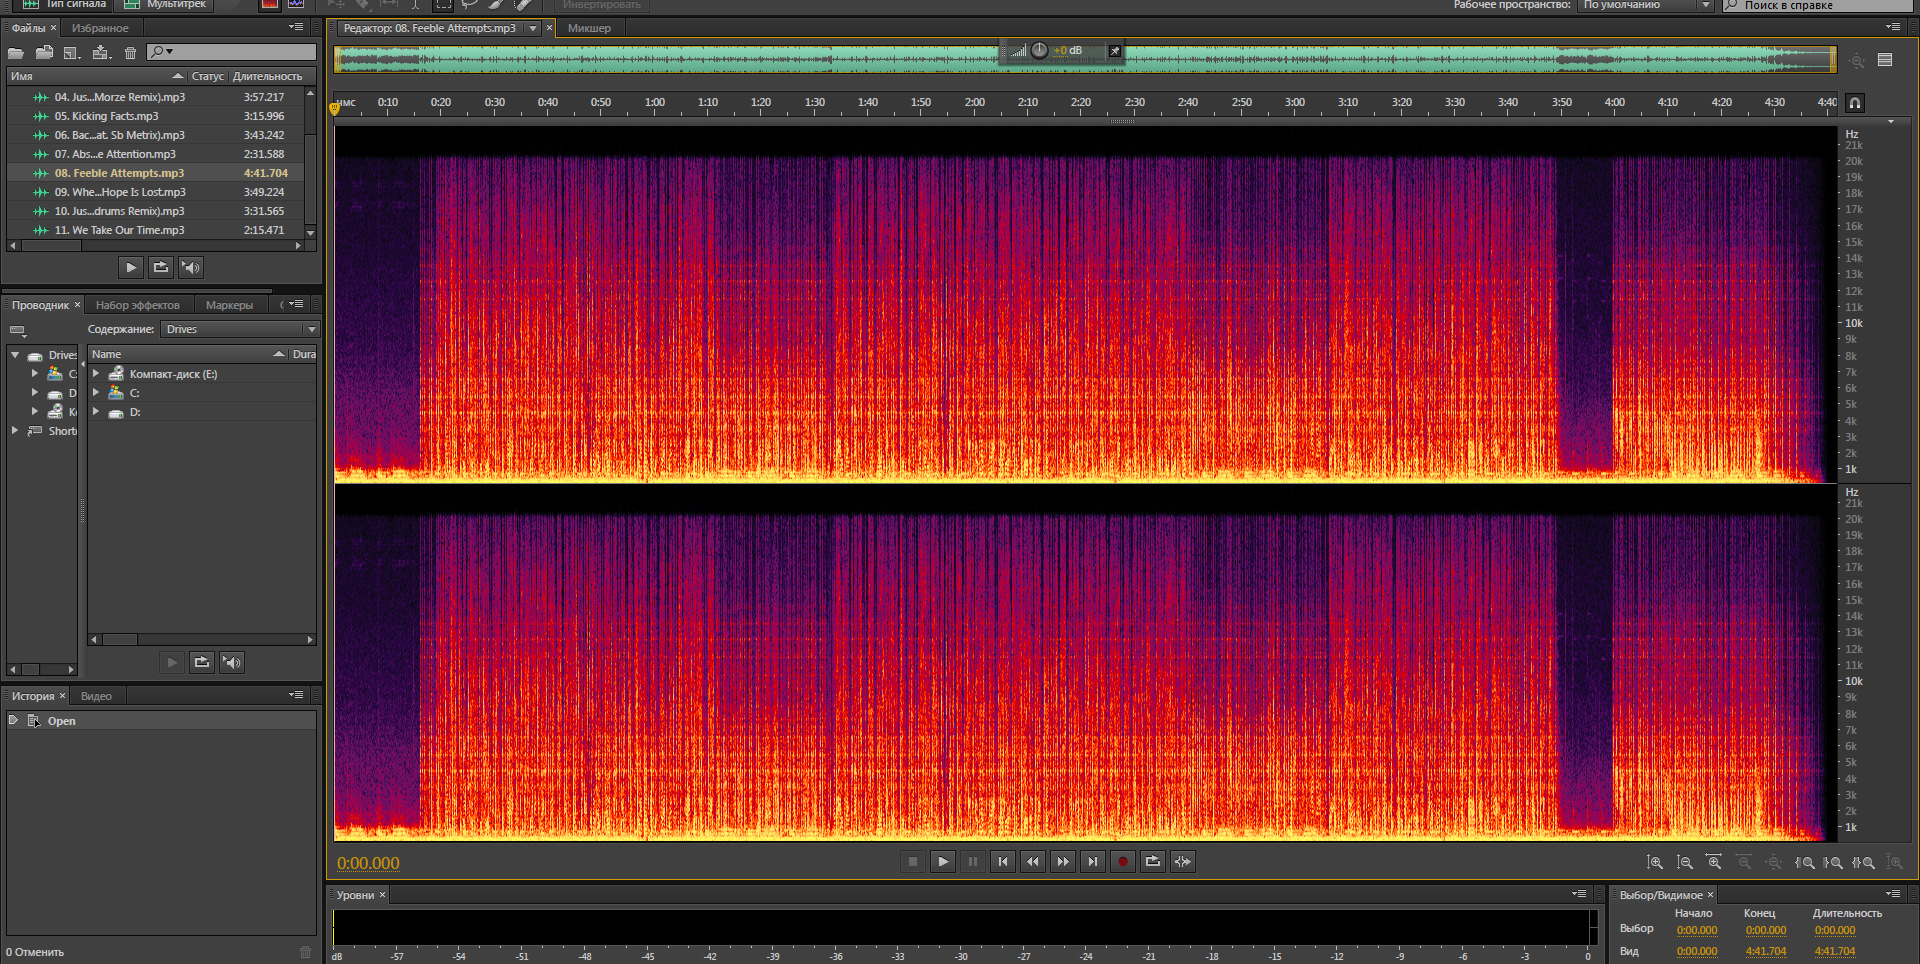The image size is (1920, 964).
Task: Sort files by Имя column header
Action: tap(97, 76)
